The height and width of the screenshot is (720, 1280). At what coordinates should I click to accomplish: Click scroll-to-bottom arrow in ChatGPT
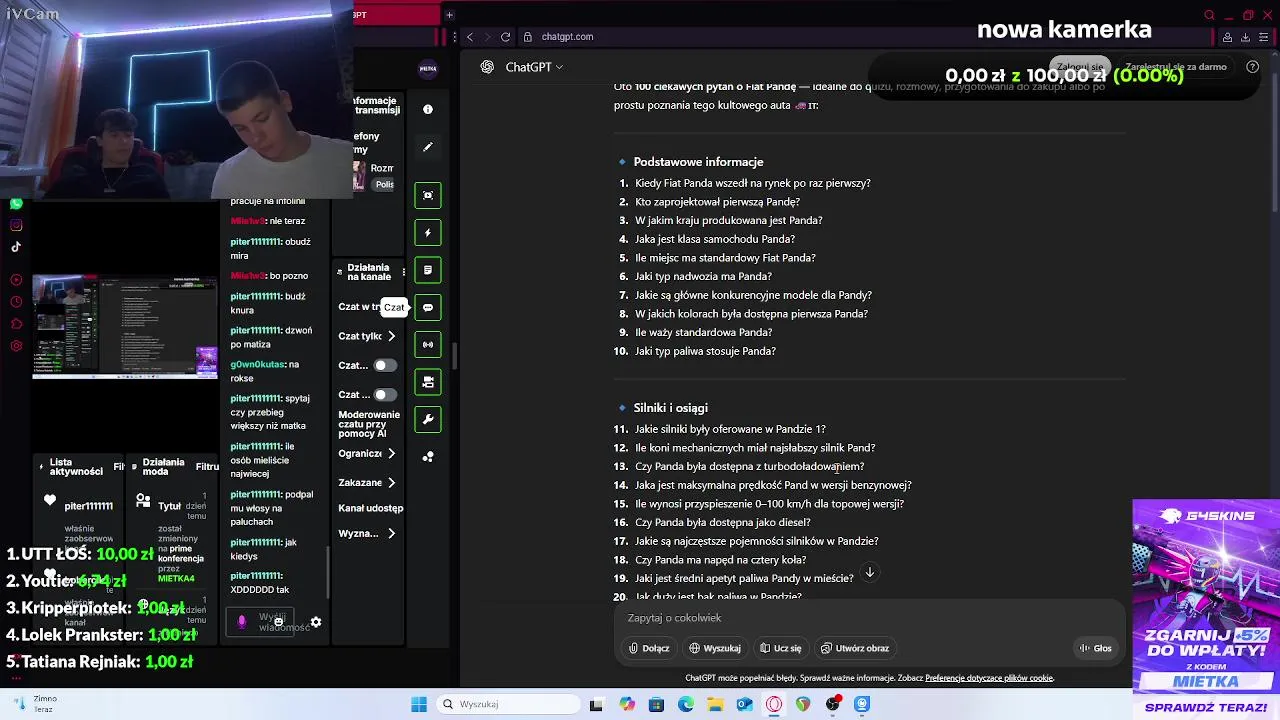point(870,573)
